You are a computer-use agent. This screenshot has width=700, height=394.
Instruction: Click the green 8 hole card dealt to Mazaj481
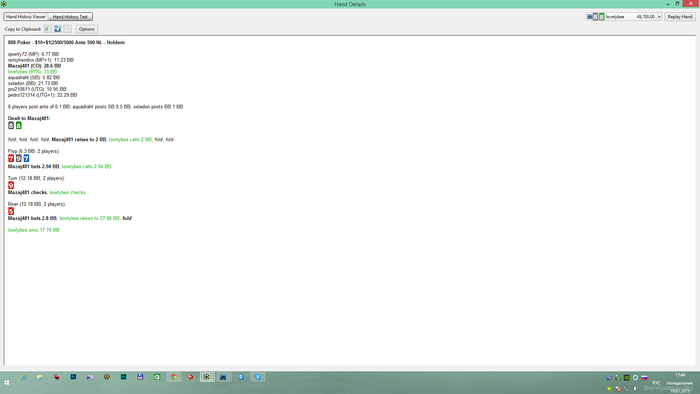click(19, 125)
